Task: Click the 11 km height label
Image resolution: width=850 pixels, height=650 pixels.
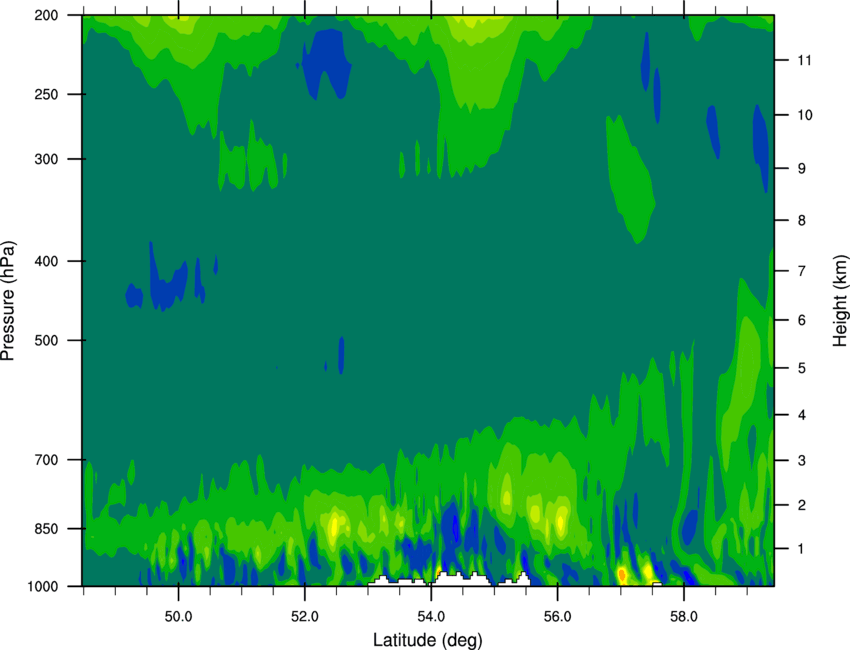Action: [805, 60]
